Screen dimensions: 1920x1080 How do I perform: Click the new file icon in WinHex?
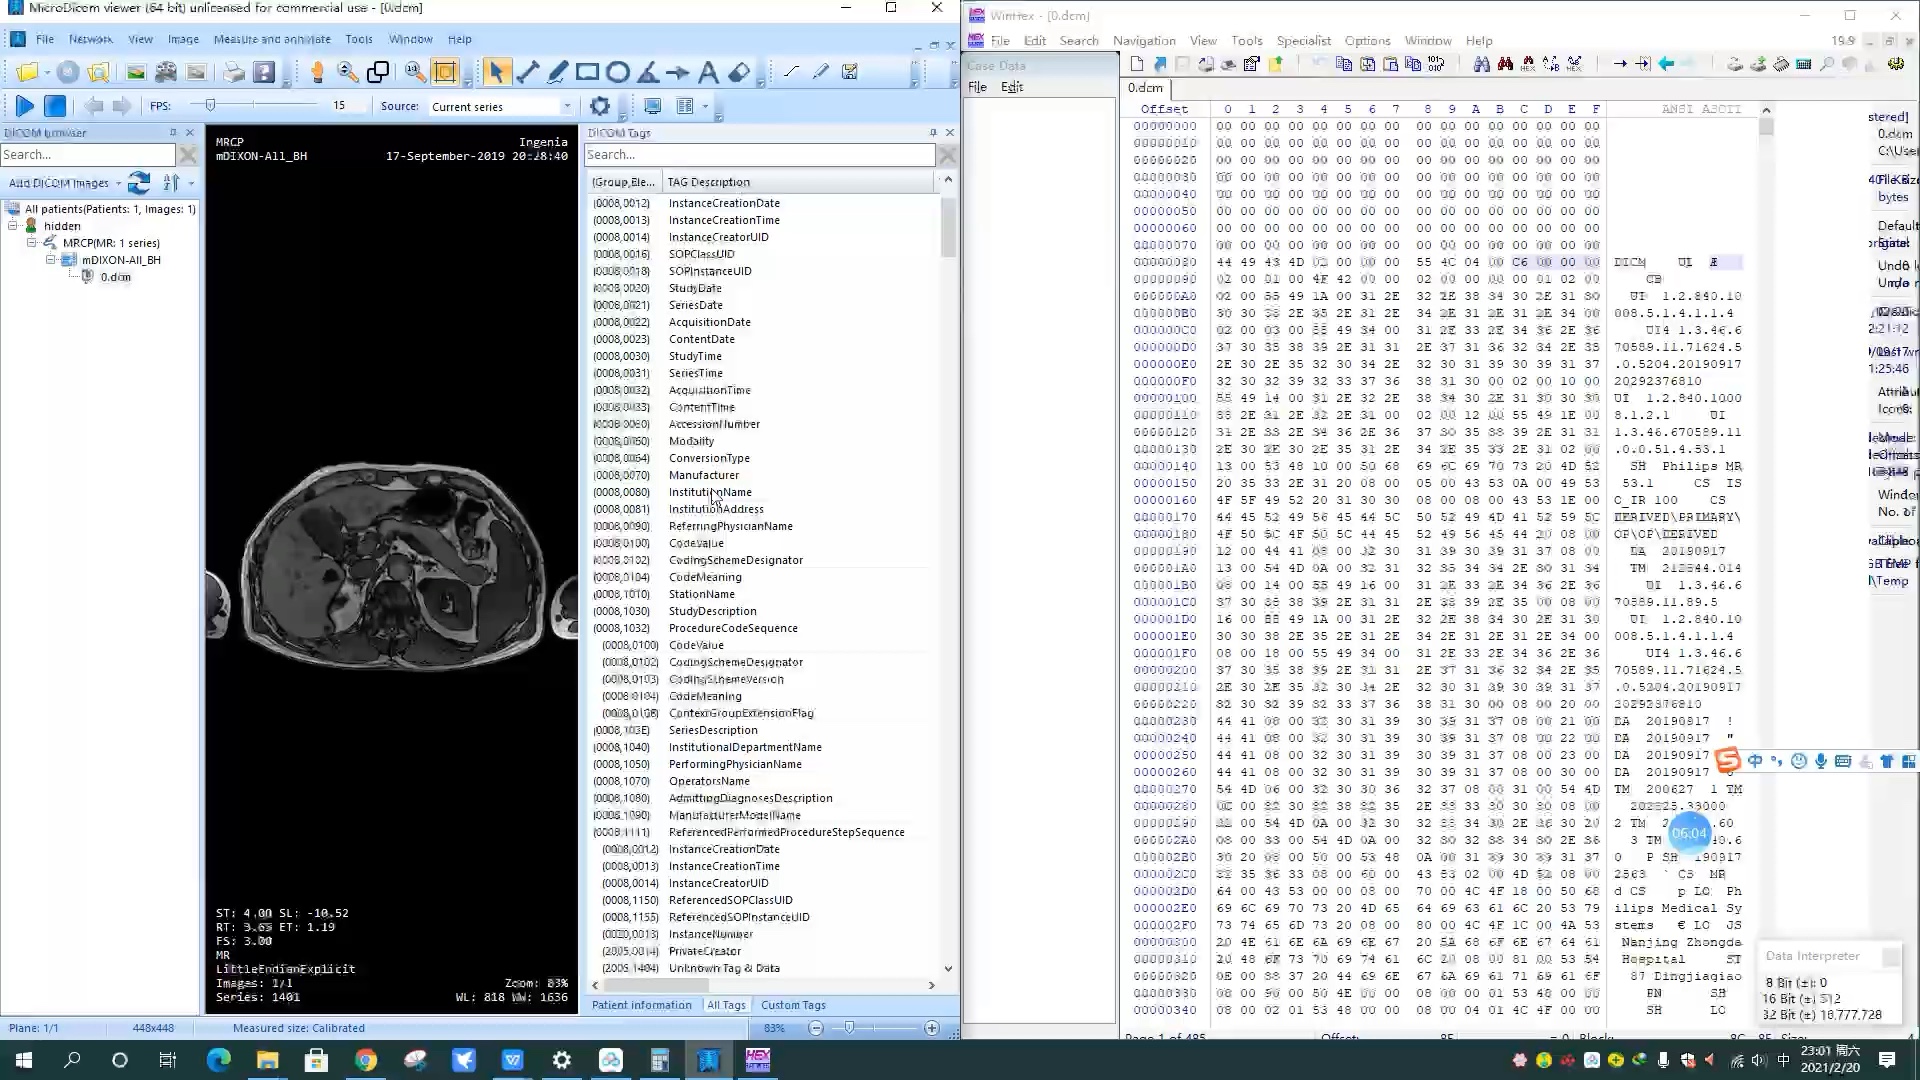[1137, 64]
